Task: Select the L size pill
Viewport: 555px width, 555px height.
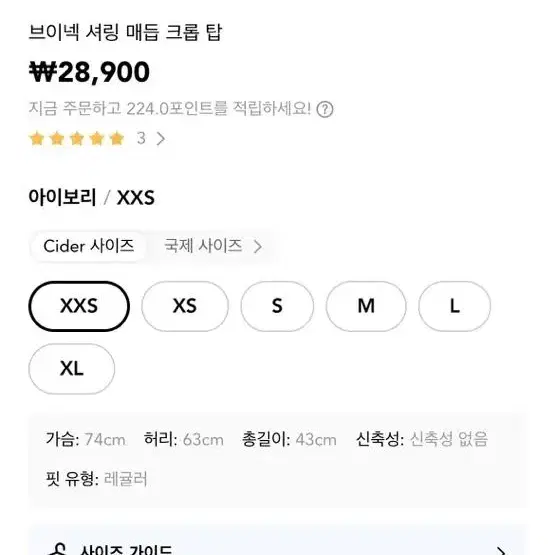Action: pyautogui.click(x=454, y=306)
